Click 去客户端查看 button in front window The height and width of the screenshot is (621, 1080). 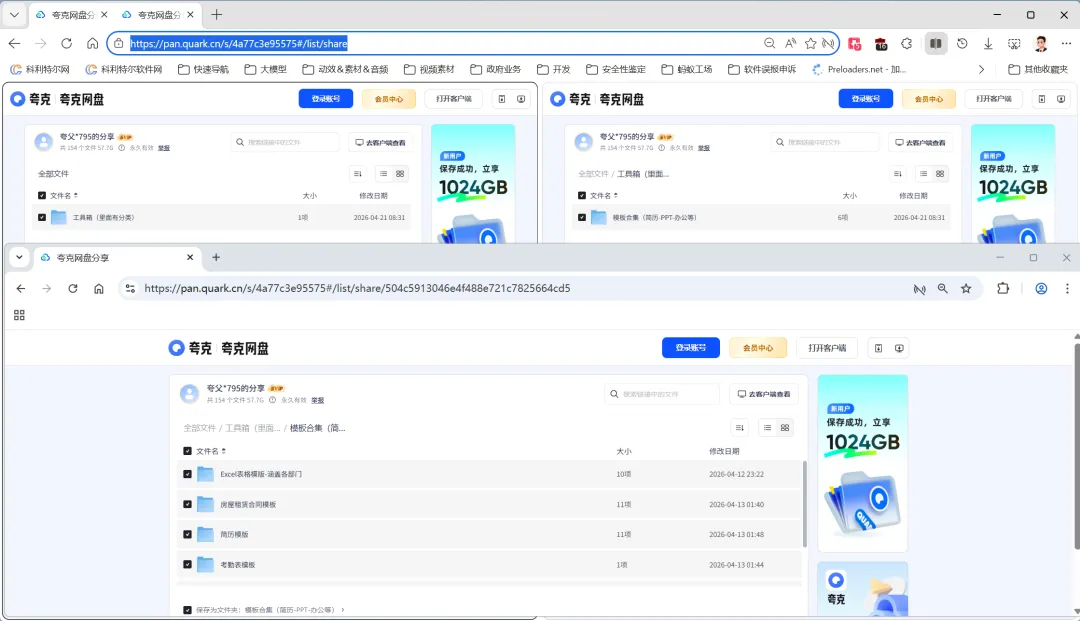(764, 394)
